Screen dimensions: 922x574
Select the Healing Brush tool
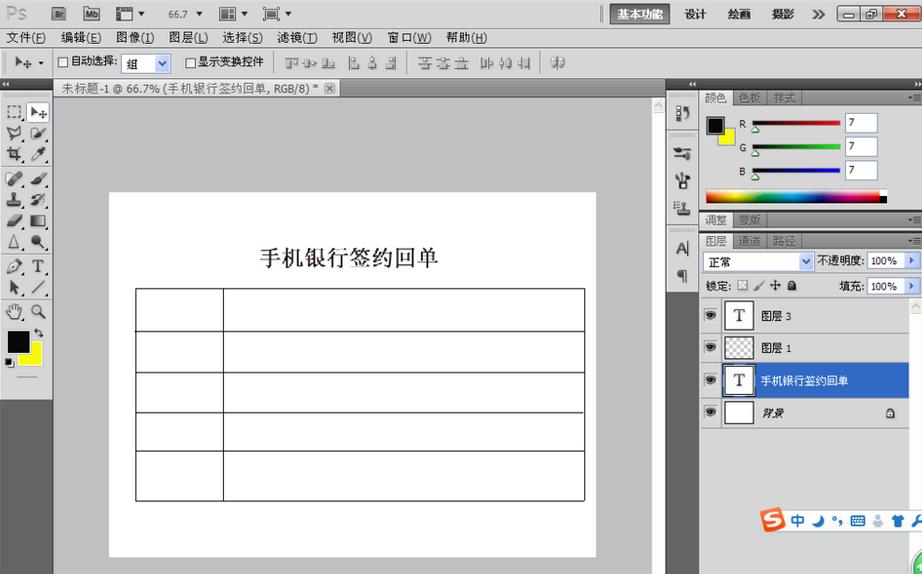[14, 179]
